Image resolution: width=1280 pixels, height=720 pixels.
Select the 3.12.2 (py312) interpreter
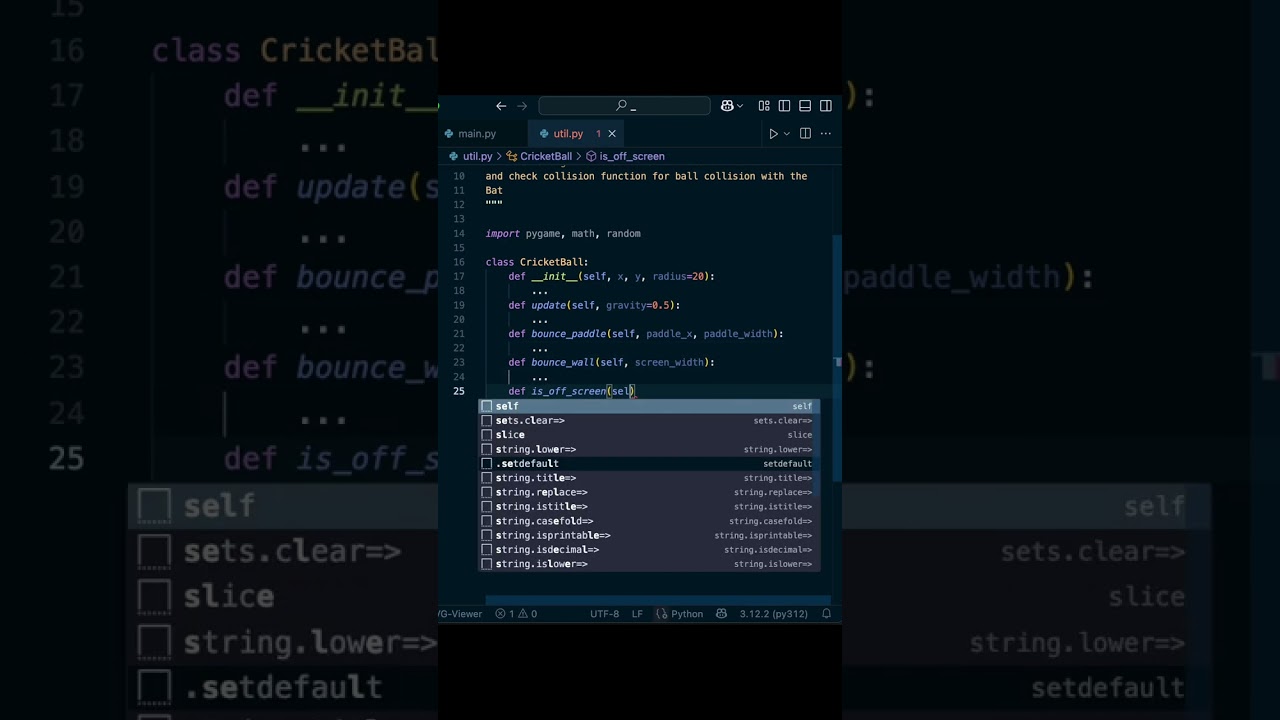coord(773,614)
